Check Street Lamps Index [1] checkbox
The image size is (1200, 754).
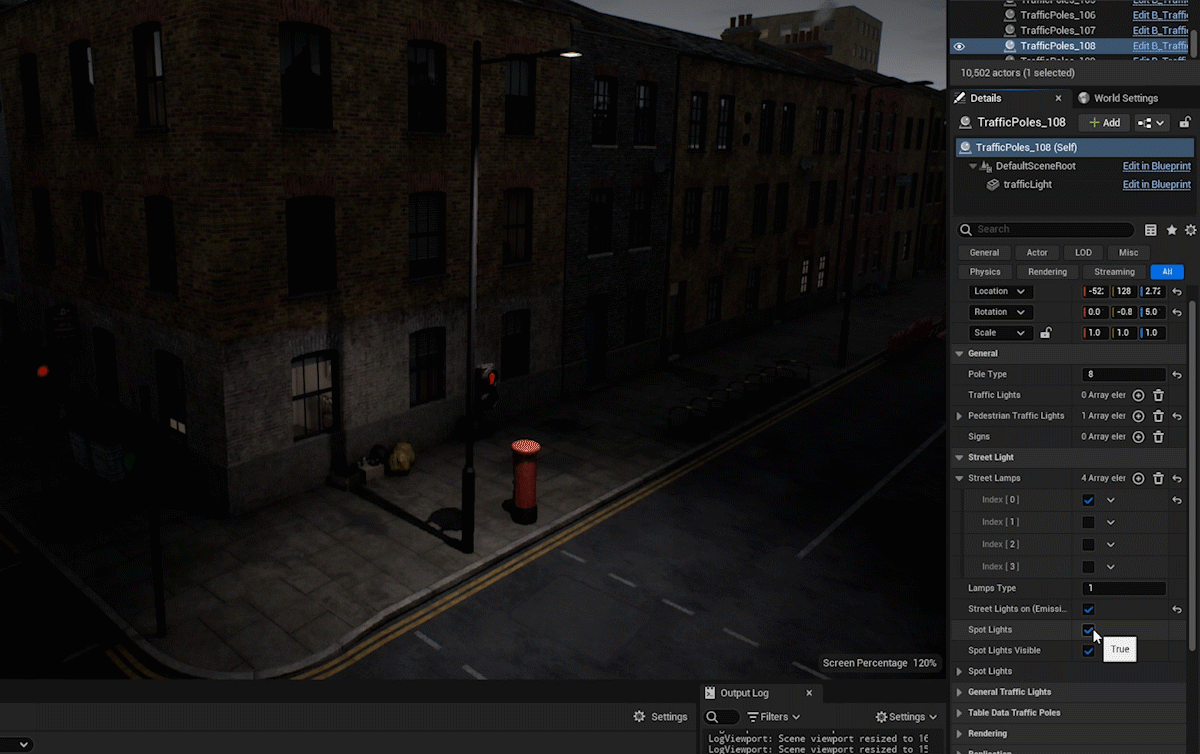coord(1088,522)
